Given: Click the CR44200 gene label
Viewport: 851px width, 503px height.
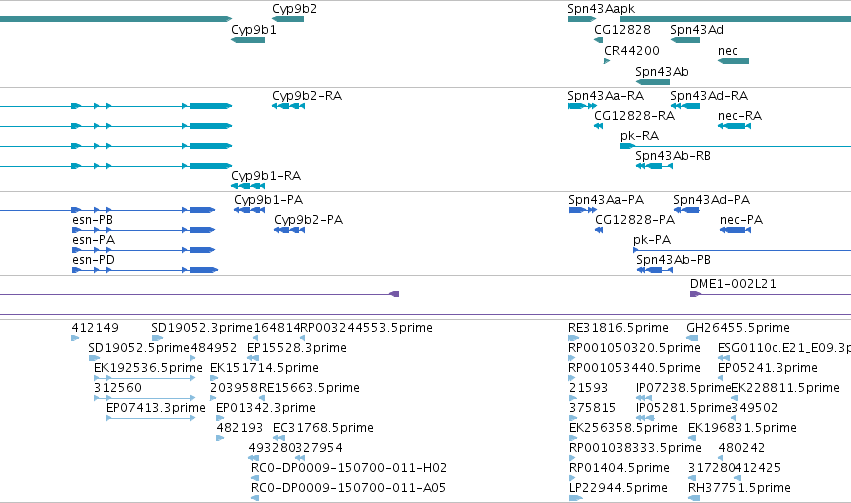Looking at the screenshot, I should [x=632, y=51].
